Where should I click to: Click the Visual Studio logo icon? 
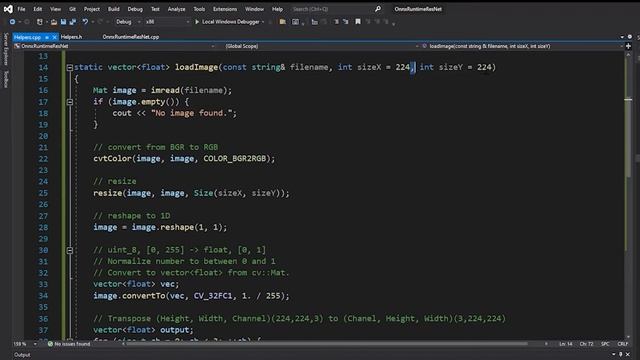tap(8, 9)
